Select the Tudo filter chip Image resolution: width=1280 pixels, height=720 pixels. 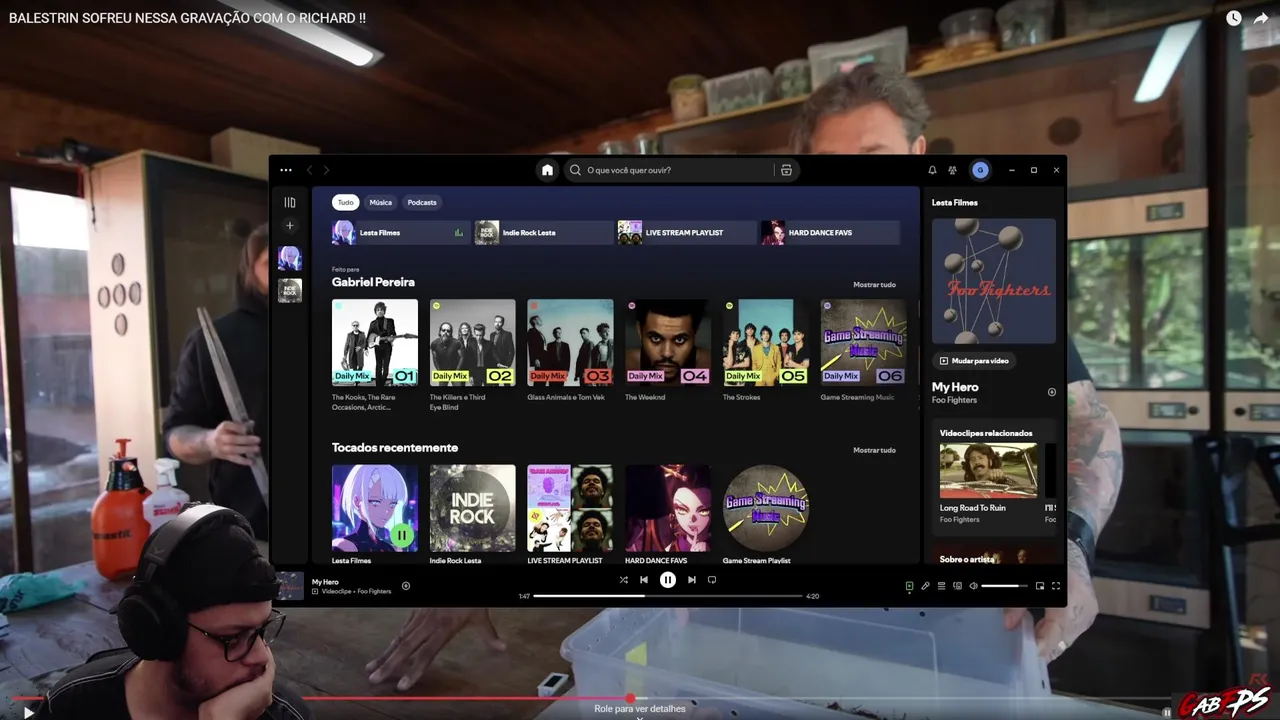coord(345,202)
